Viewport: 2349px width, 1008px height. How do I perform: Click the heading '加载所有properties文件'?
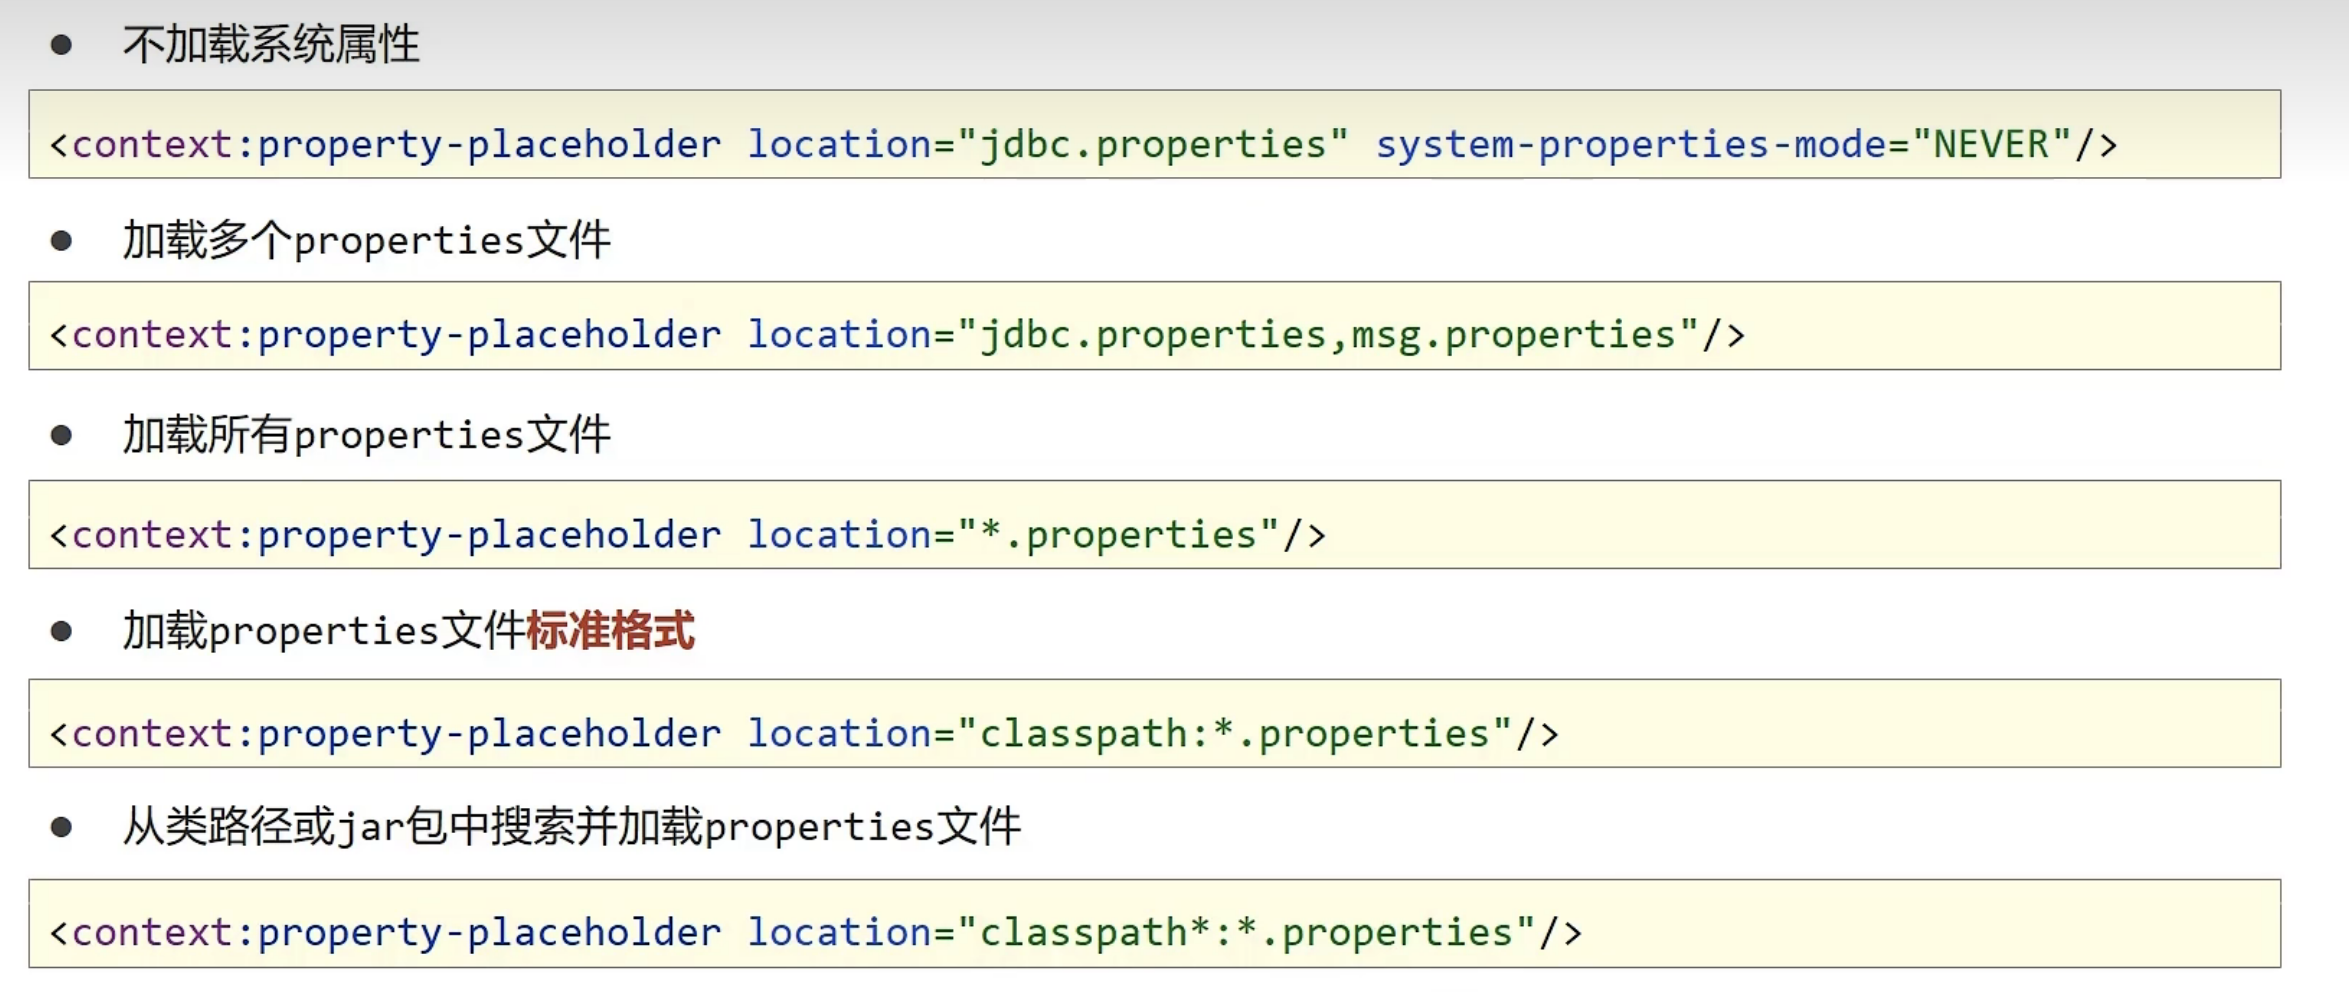(x=366, y=435)
